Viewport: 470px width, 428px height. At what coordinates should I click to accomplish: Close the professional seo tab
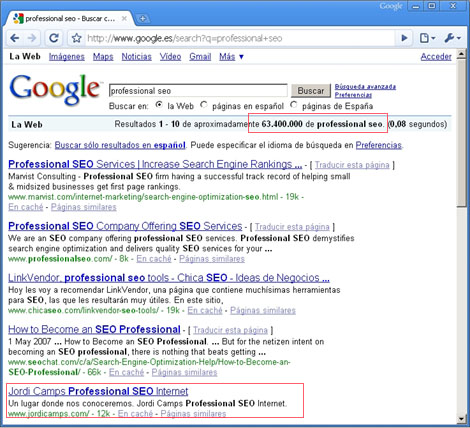click(124, 19)
